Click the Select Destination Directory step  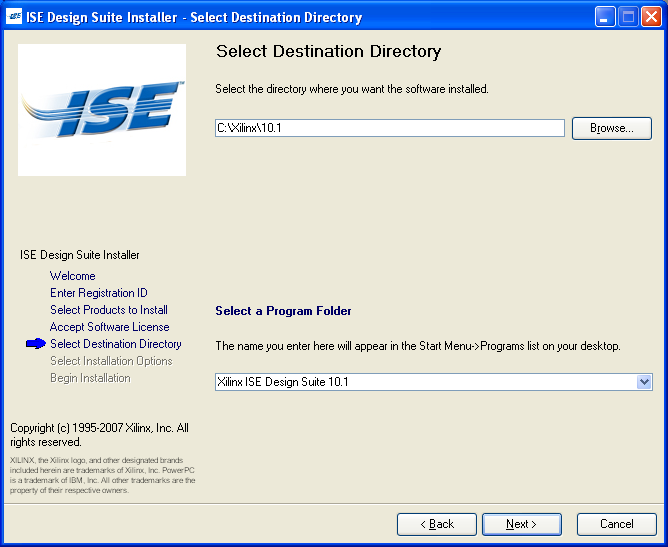[x=116, y=344]
